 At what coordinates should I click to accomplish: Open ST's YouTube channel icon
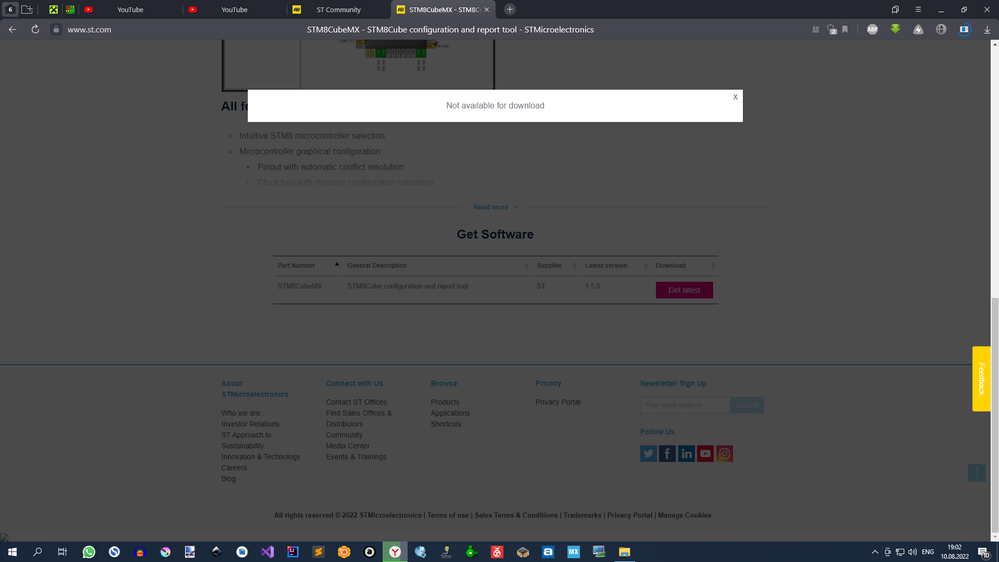coord(705,454)
